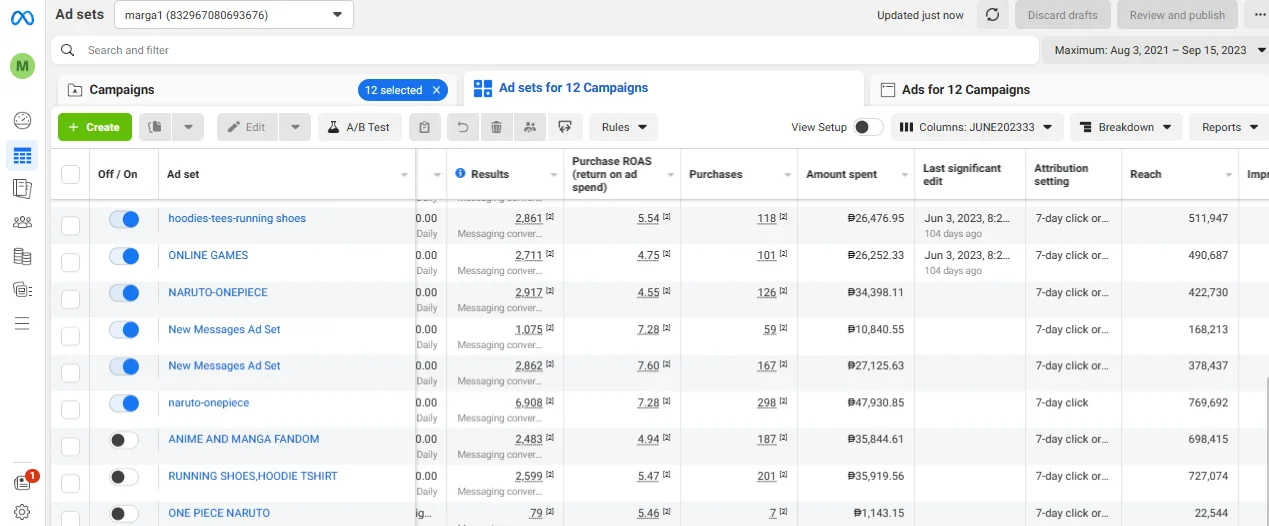Click Discard drafts button
The height and width of the screenshot is (526, 1269).
[x=1062, y=15]
